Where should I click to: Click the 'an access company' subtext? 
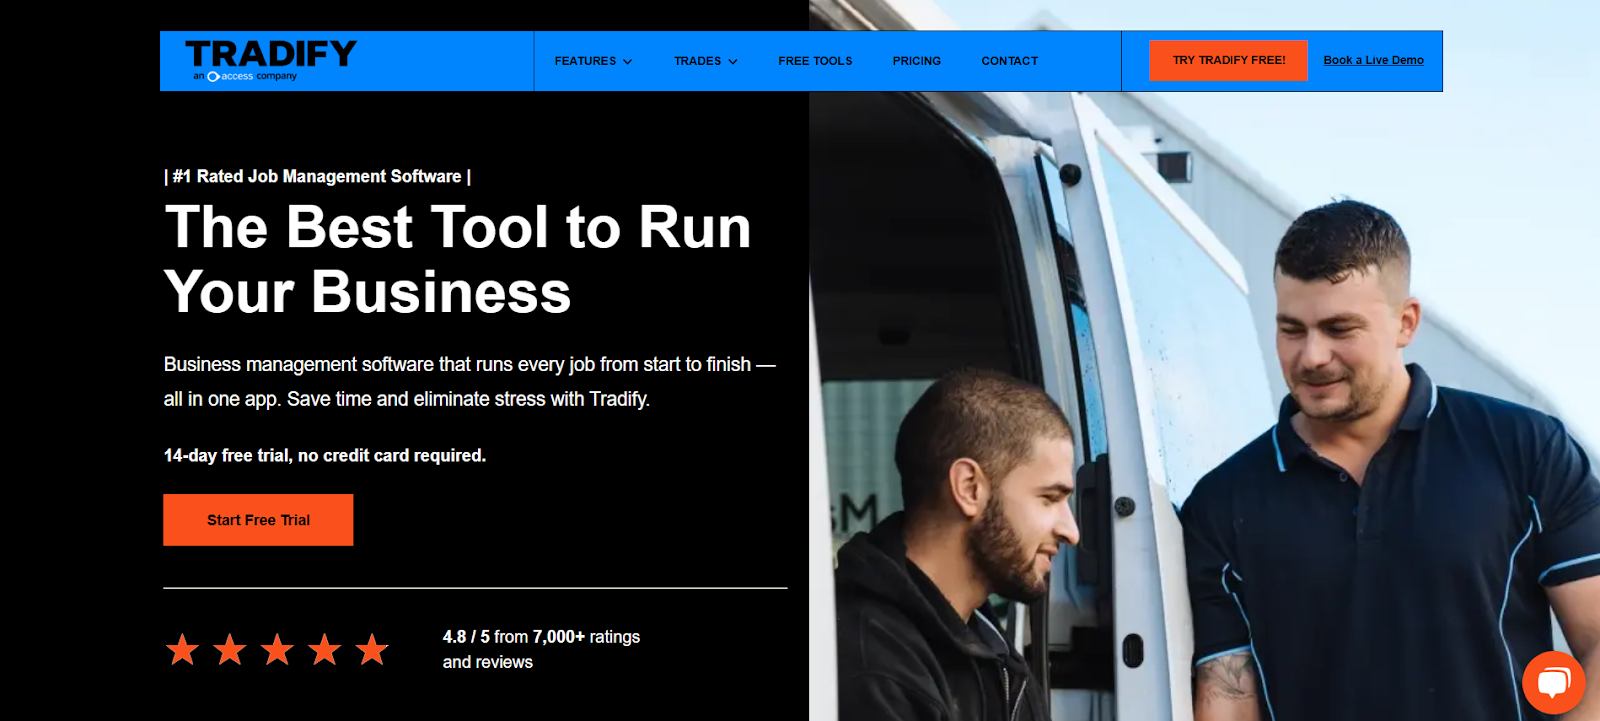245,76
